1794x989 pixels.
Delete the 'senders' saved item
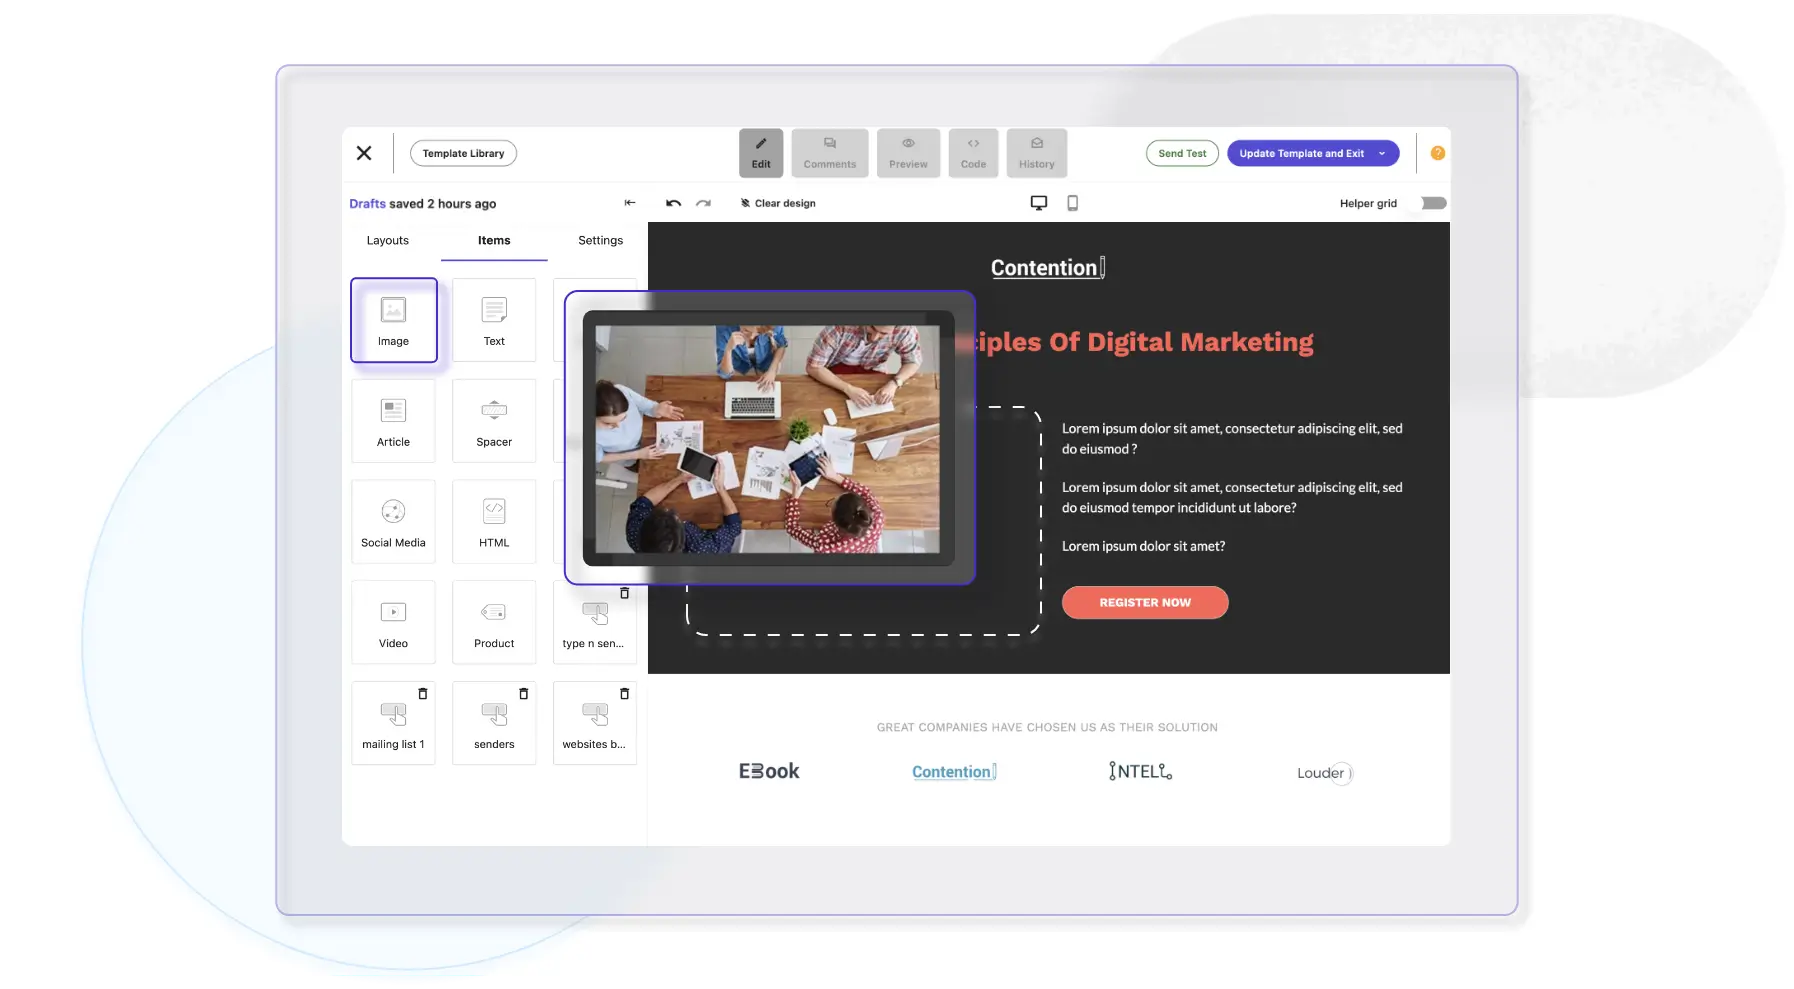pos(523,693)
